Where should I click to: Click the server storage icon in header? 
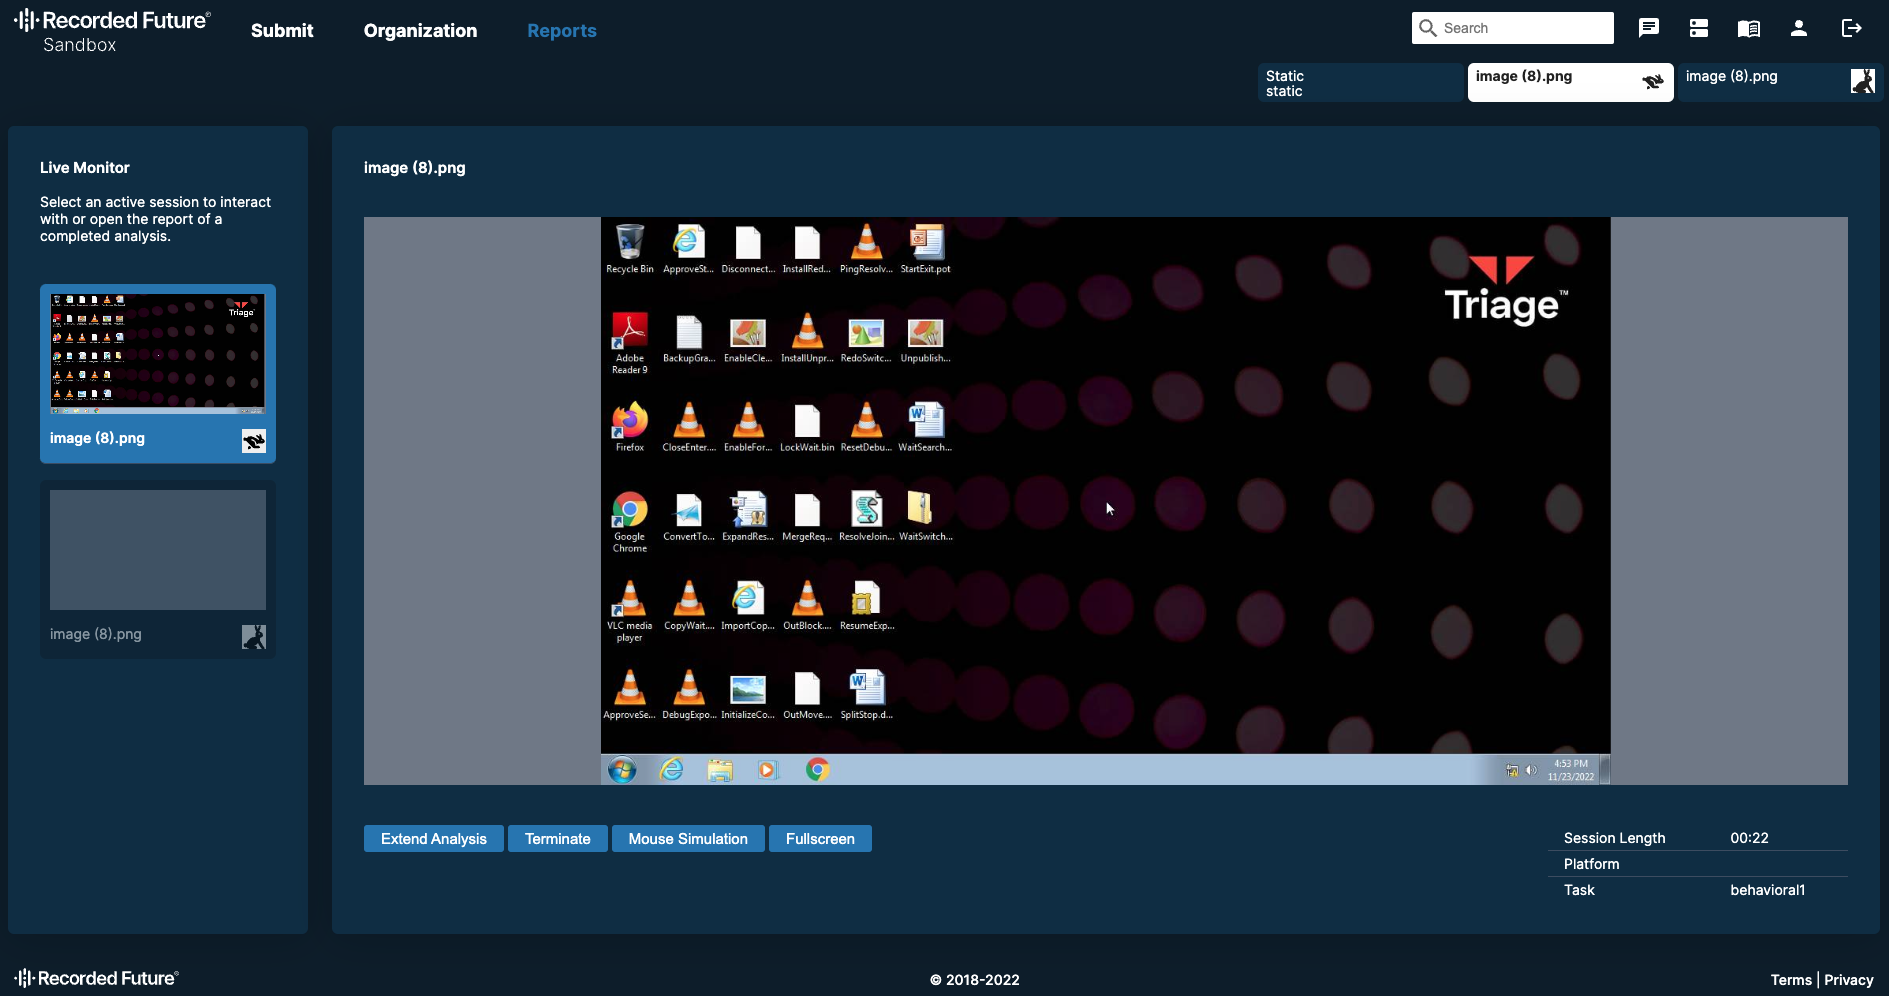click(x=1699, y=28)
